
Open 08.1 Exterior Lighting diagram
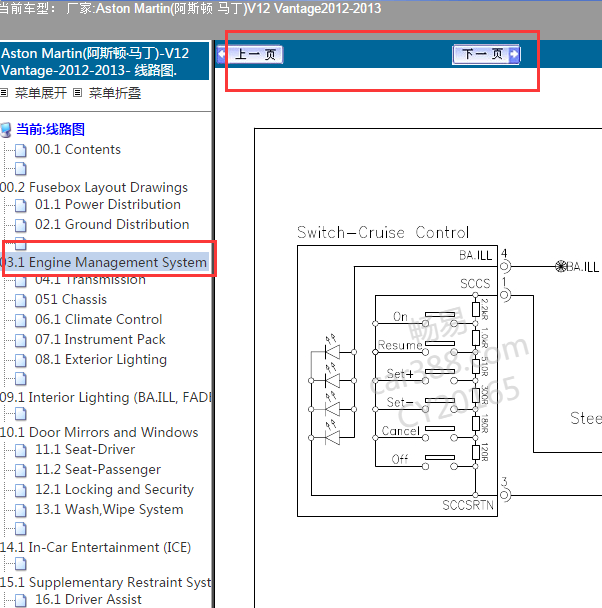tap(101, 359)
